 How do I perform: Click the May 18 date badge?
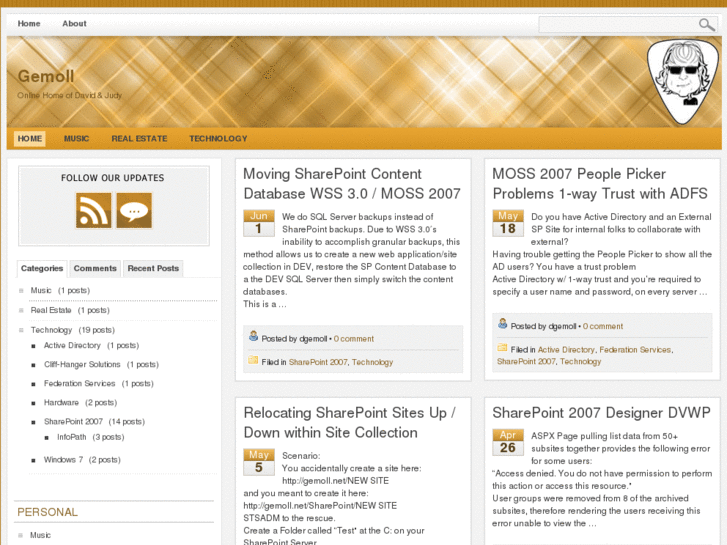(x=508, y=223)
